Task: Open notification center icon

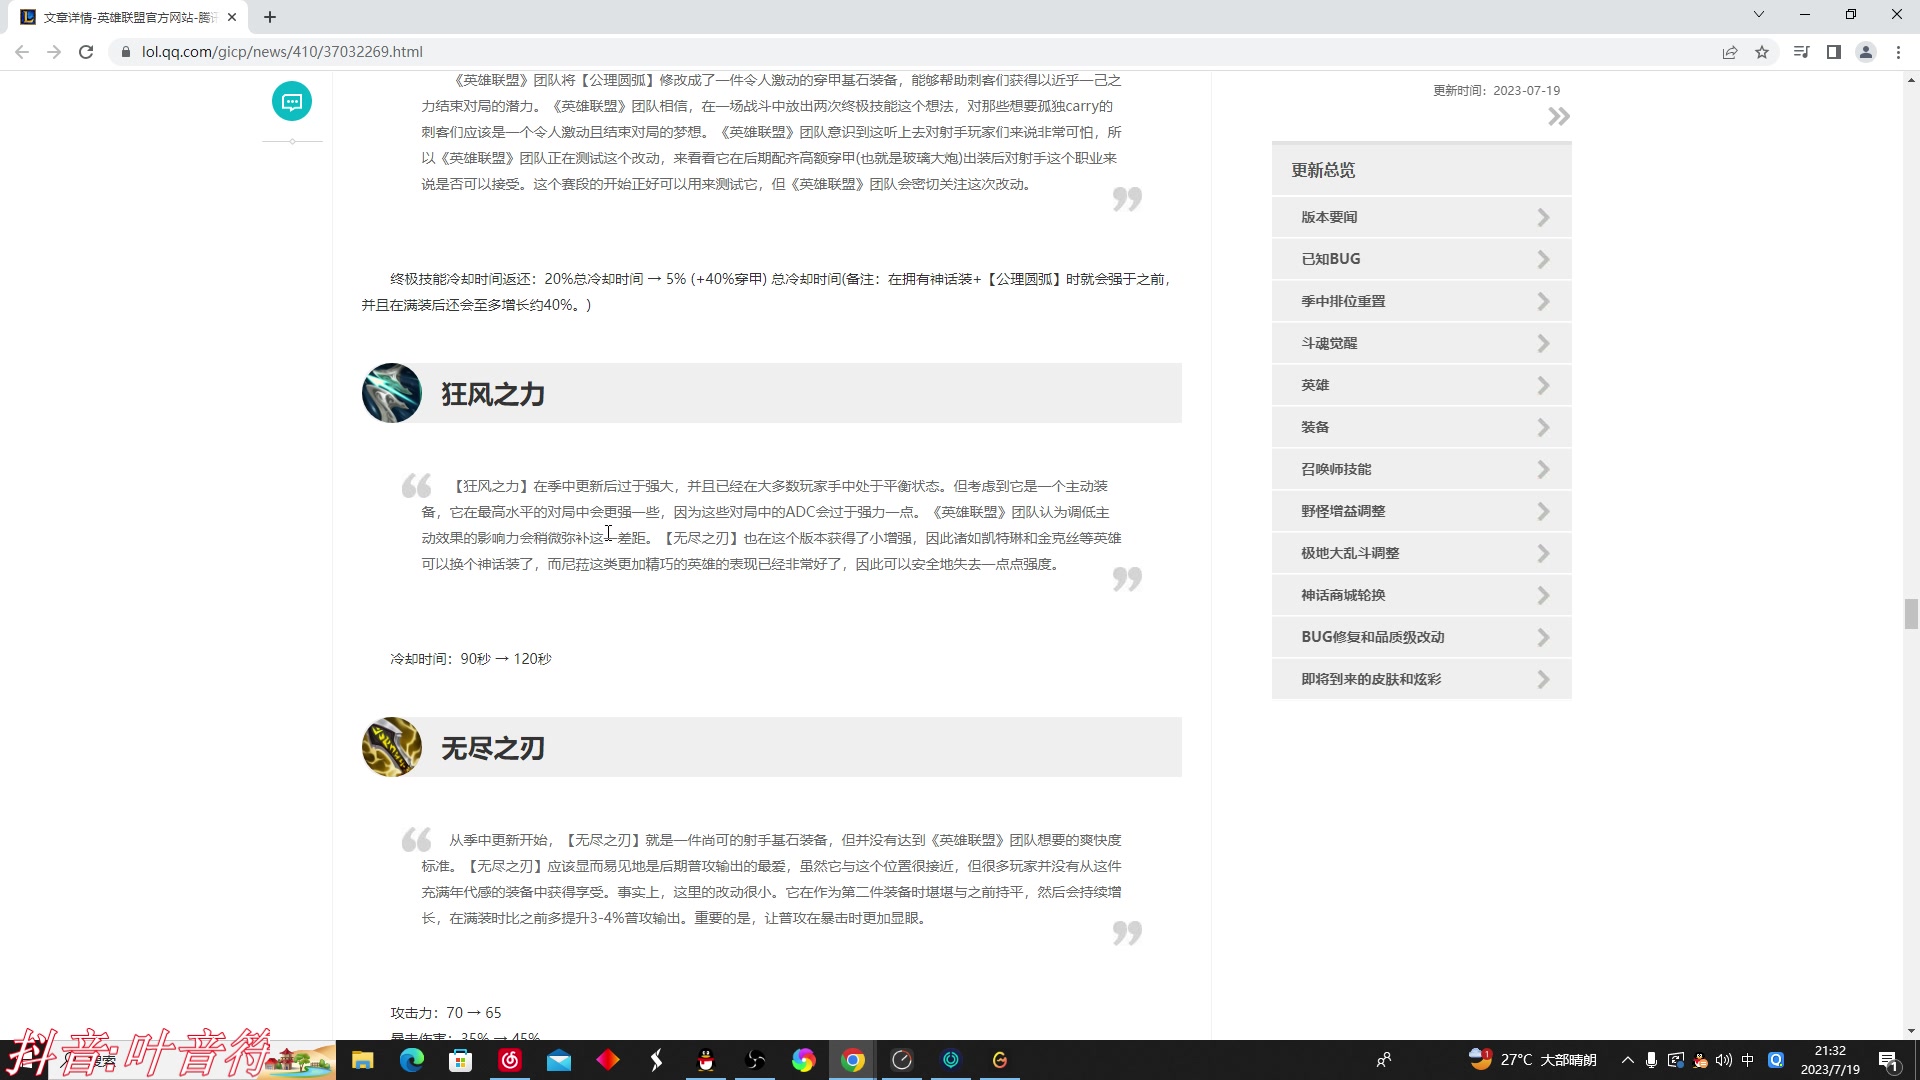Action: click(x=1888, y=1060)
